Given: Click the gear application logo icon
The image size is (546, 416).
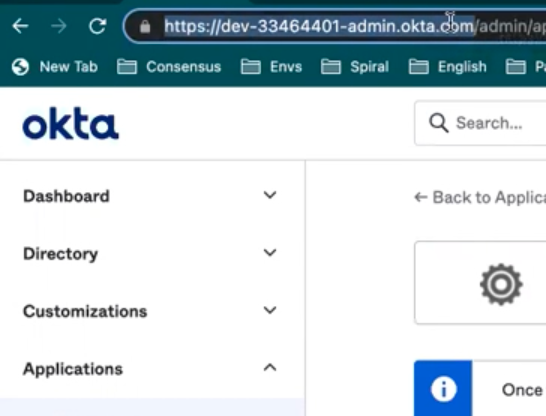Looking at the screenshot, I should click(x=501, y=284).
